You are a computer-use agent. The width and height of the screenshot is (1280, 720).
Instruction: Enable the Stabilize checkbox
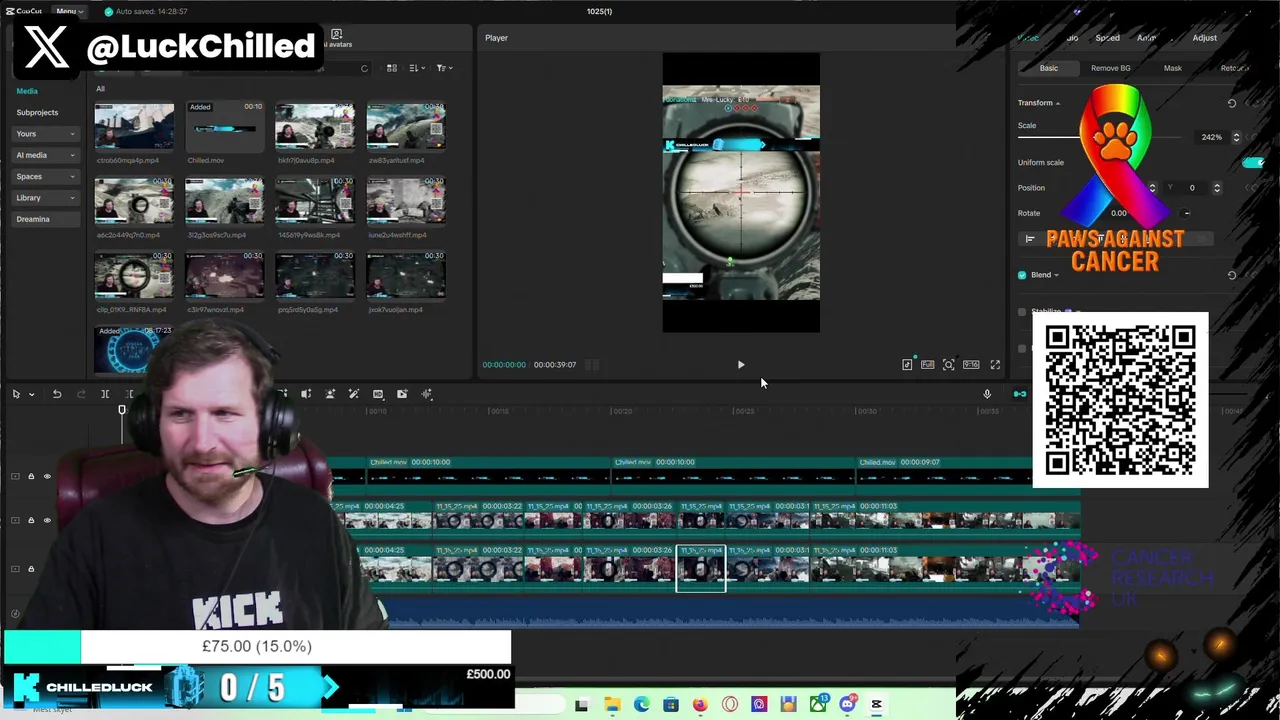1022,312
